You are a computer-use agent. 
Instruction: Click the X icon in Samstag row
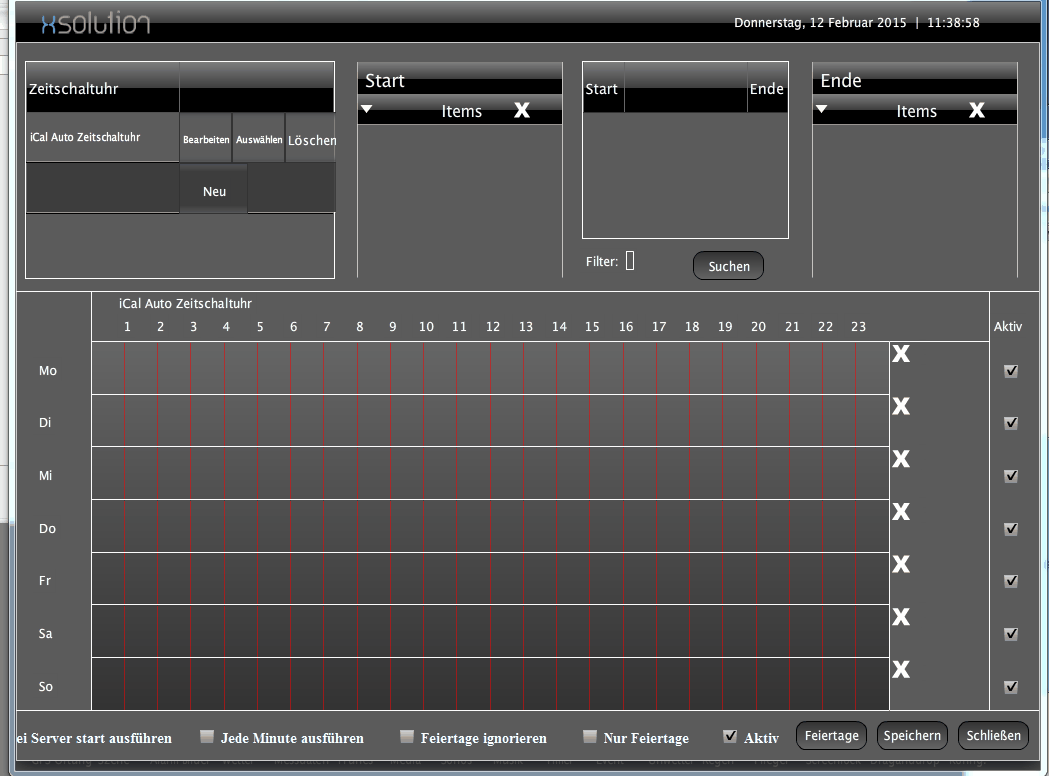901,617
